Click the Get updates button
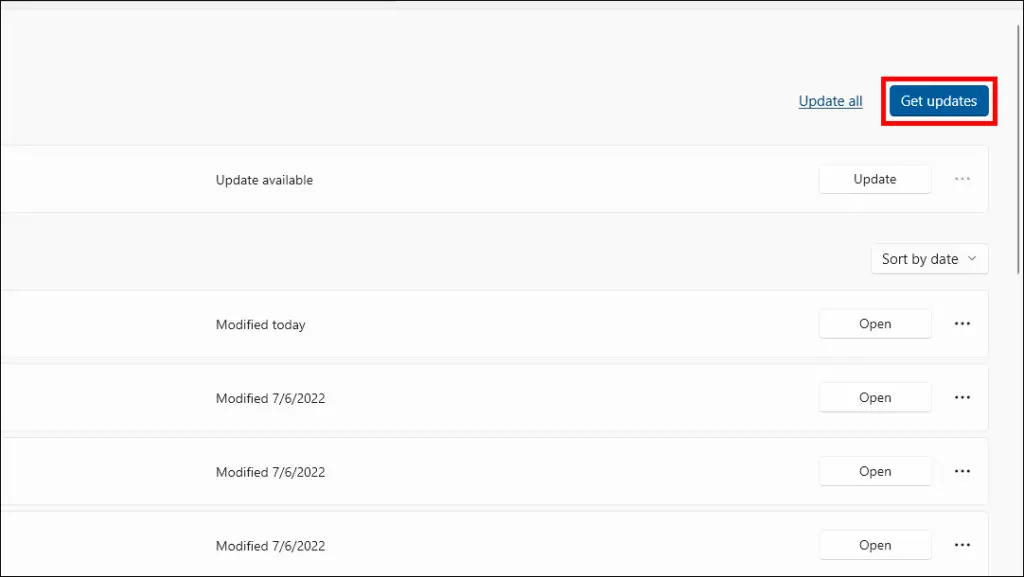Image resolution: width=1024 pixels, height=577 pixels. tap(938, 101)
